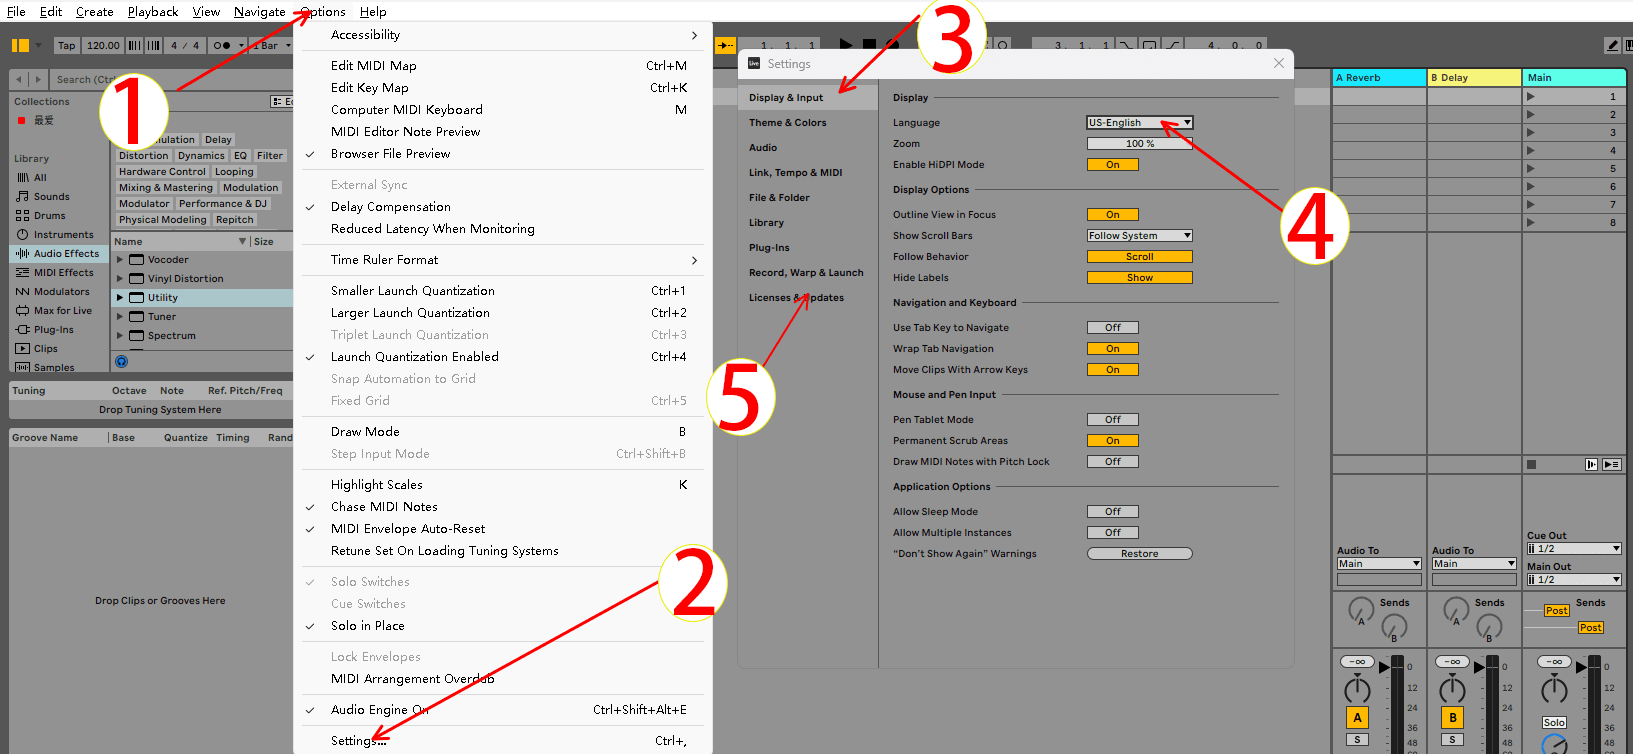Go back in browser history

click(x=21, y=79)
